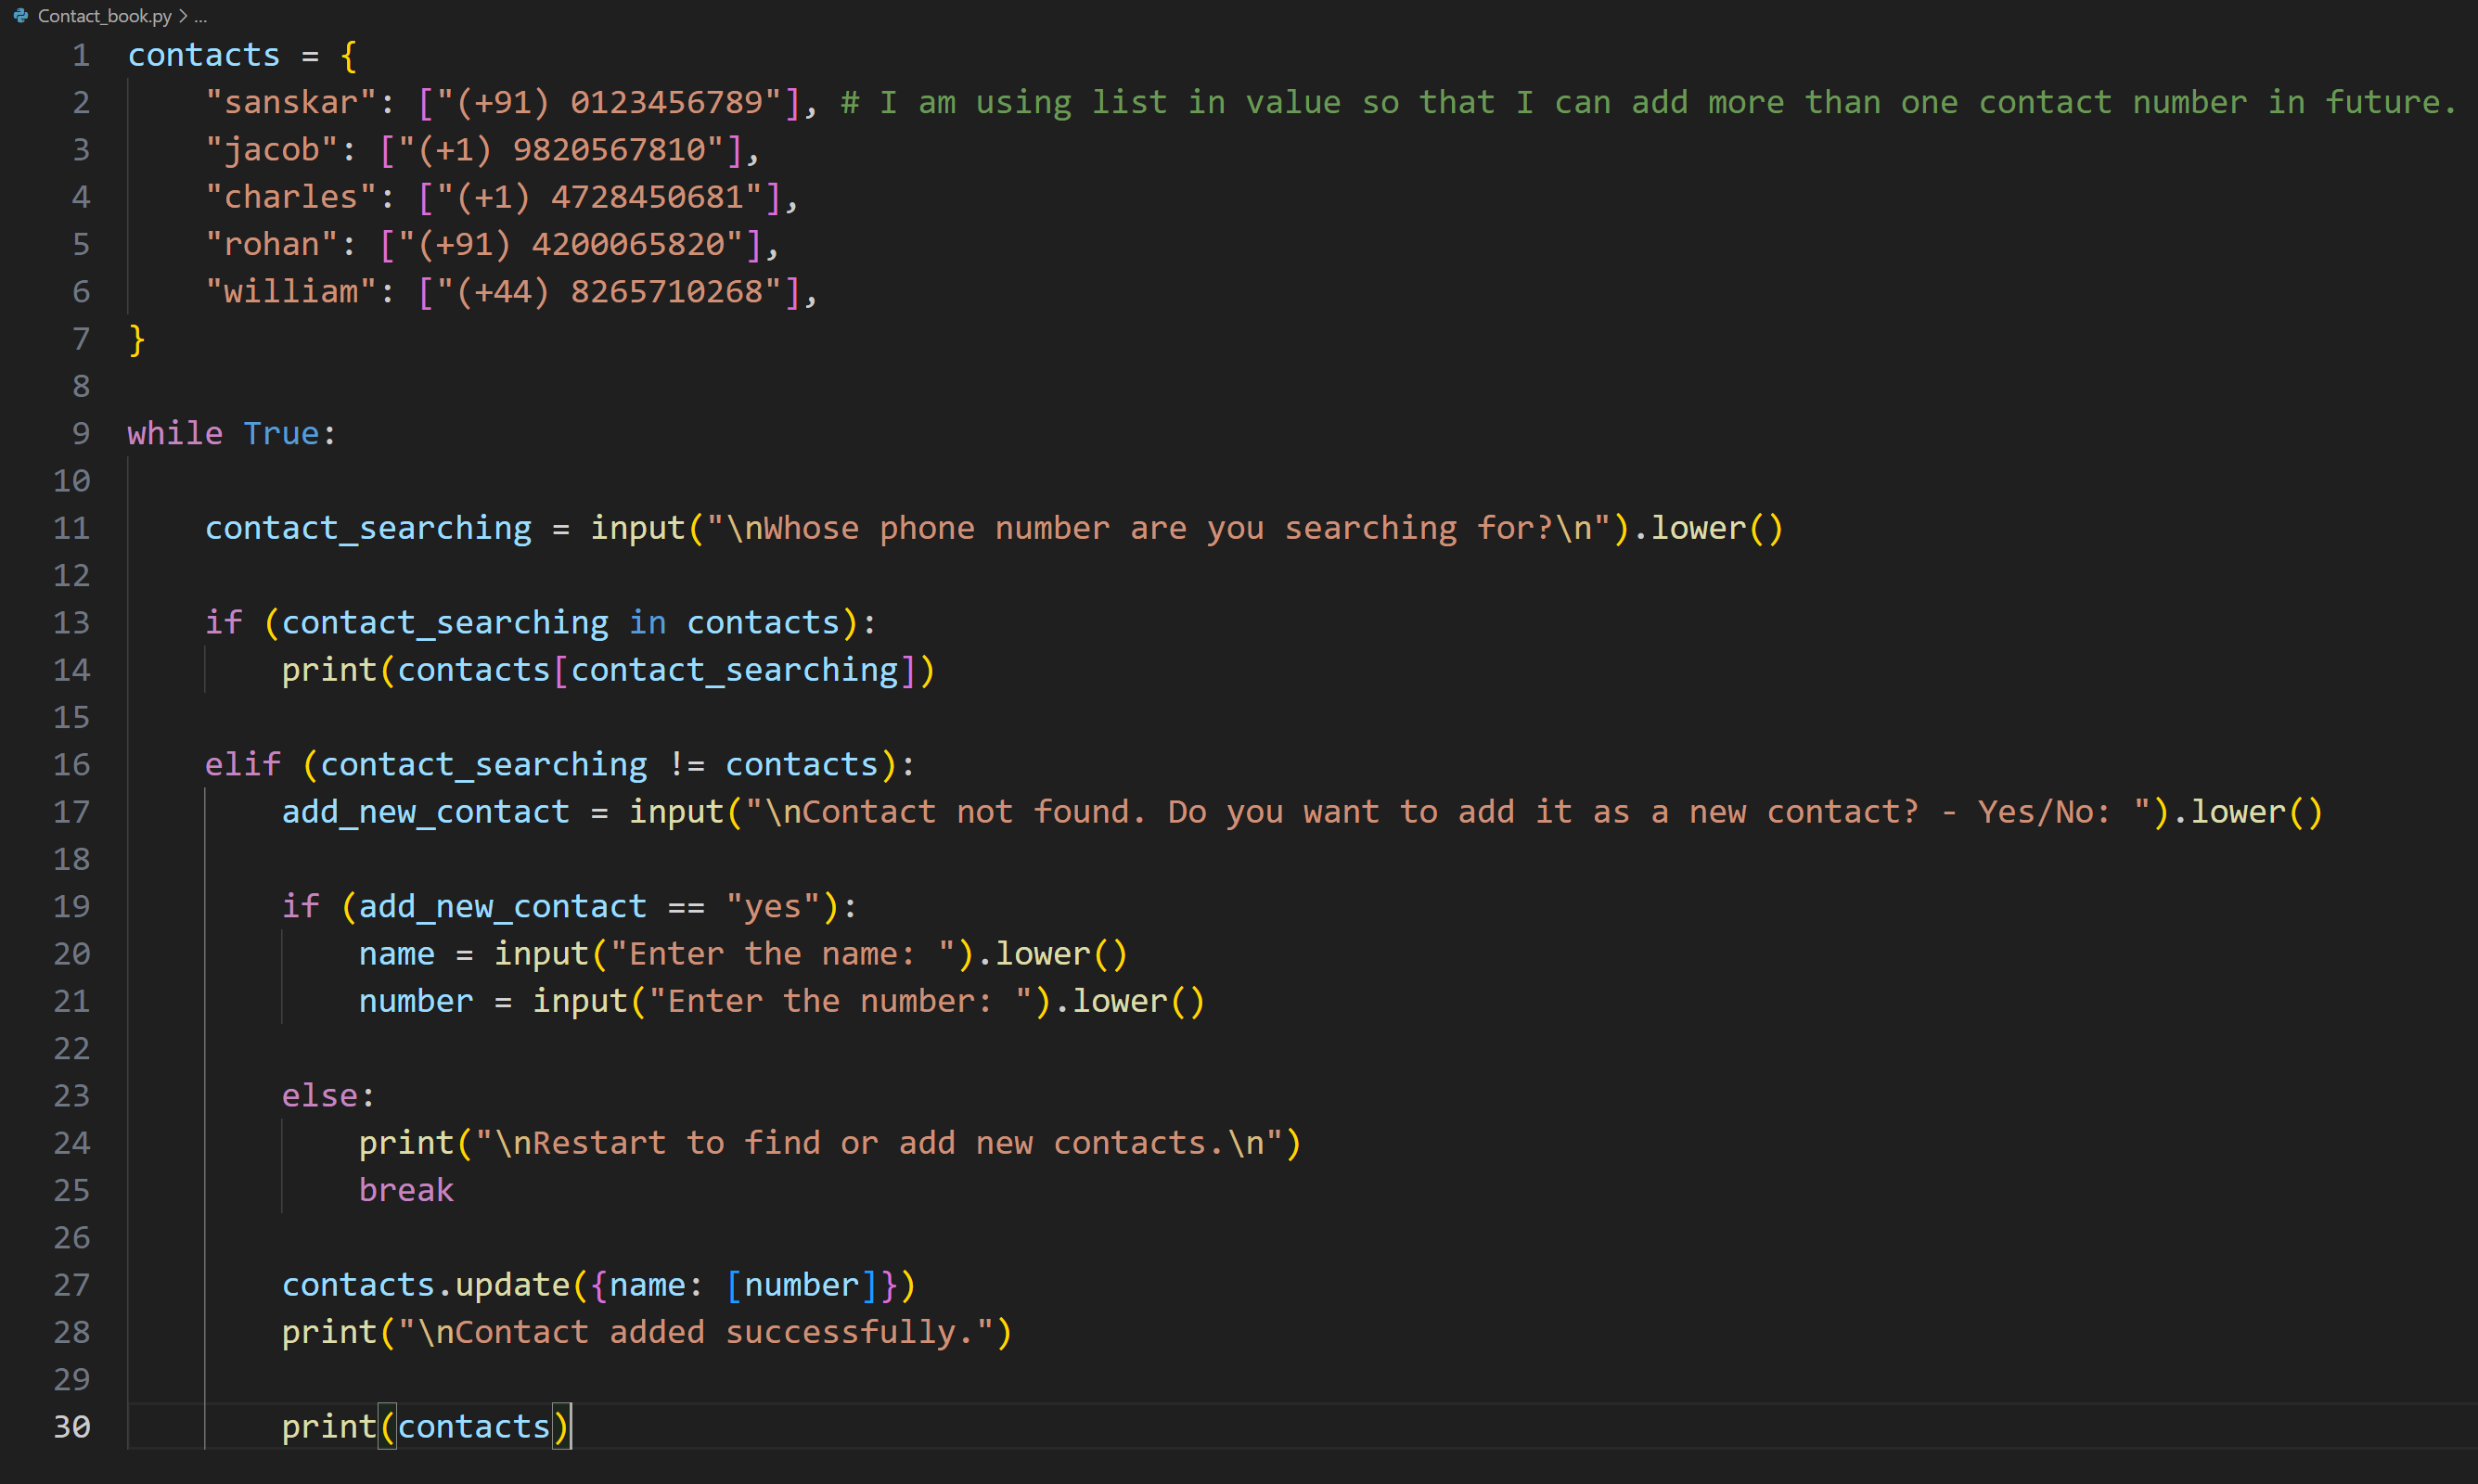The height and width of the screenshot is (1484, 2478).
Task: Open the Contact_book.py breadcrumb item
Action: [x=104, y=16]
